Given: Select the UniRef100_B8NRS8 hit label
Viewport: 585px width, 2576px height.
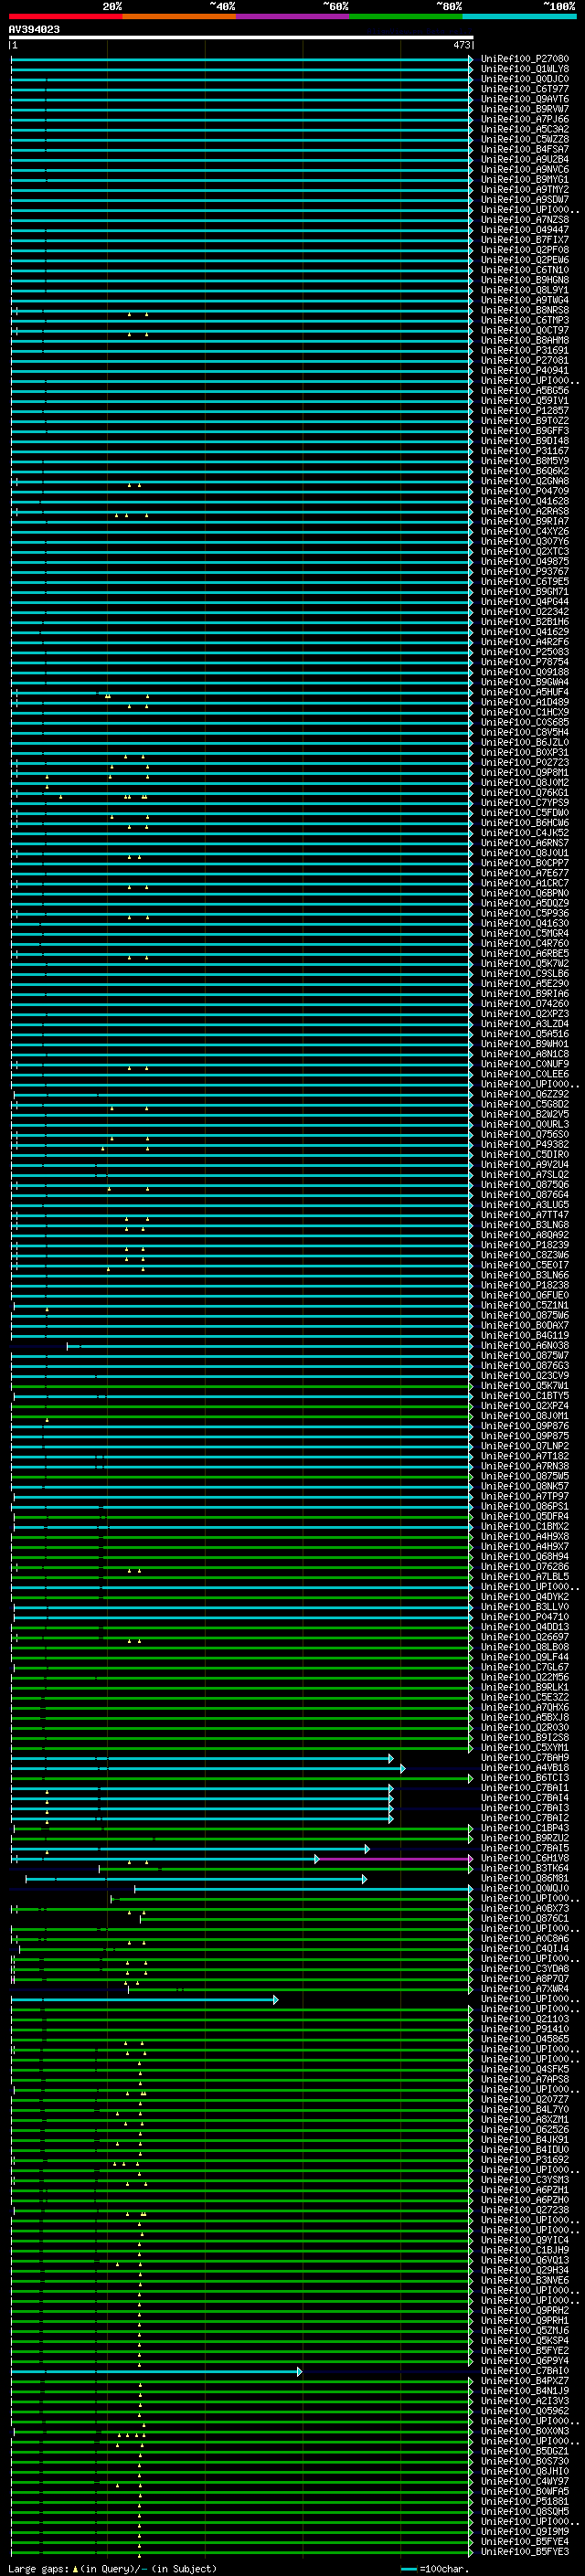Looking at the screenshot, I should (524, 310).
